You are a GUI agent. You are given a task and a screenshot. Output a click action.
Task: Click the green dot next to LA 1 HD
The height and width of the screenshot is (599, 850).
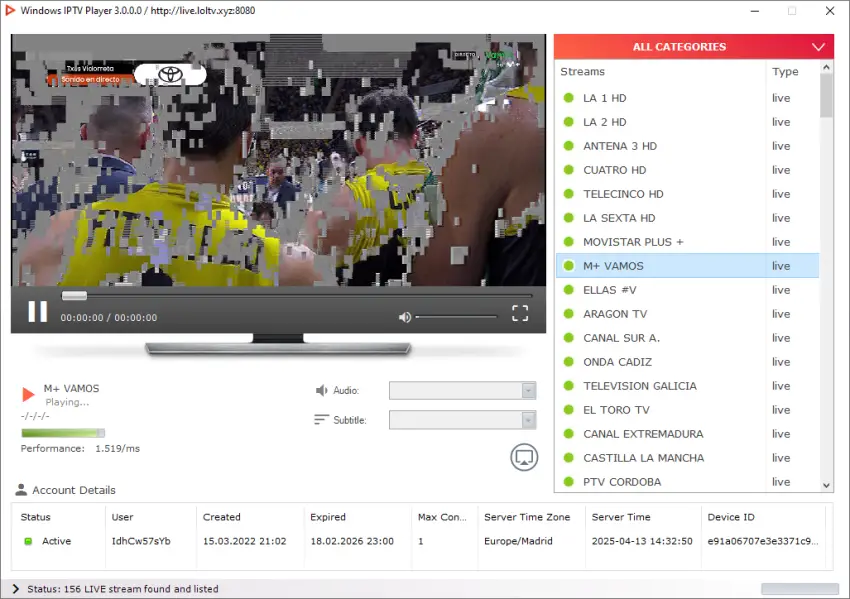pyautogui.click(x=569, y=98)
